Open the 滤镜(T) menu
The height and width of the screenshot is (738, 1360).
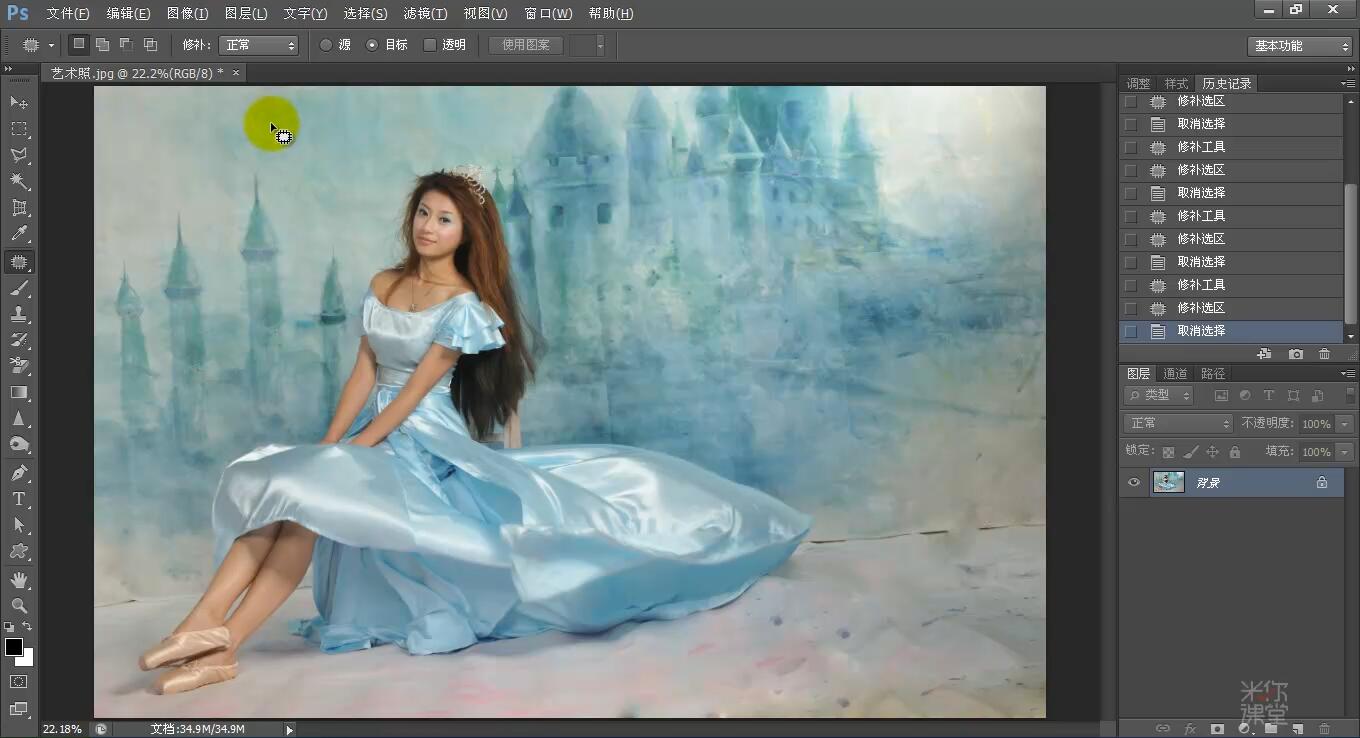425,13
